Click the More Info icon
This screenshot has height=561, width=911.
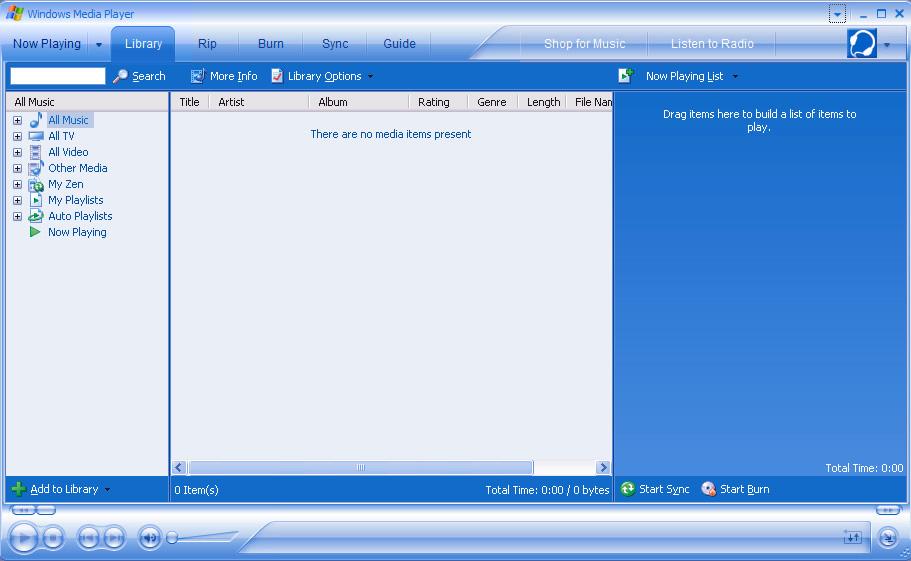(x=198, y=76)
